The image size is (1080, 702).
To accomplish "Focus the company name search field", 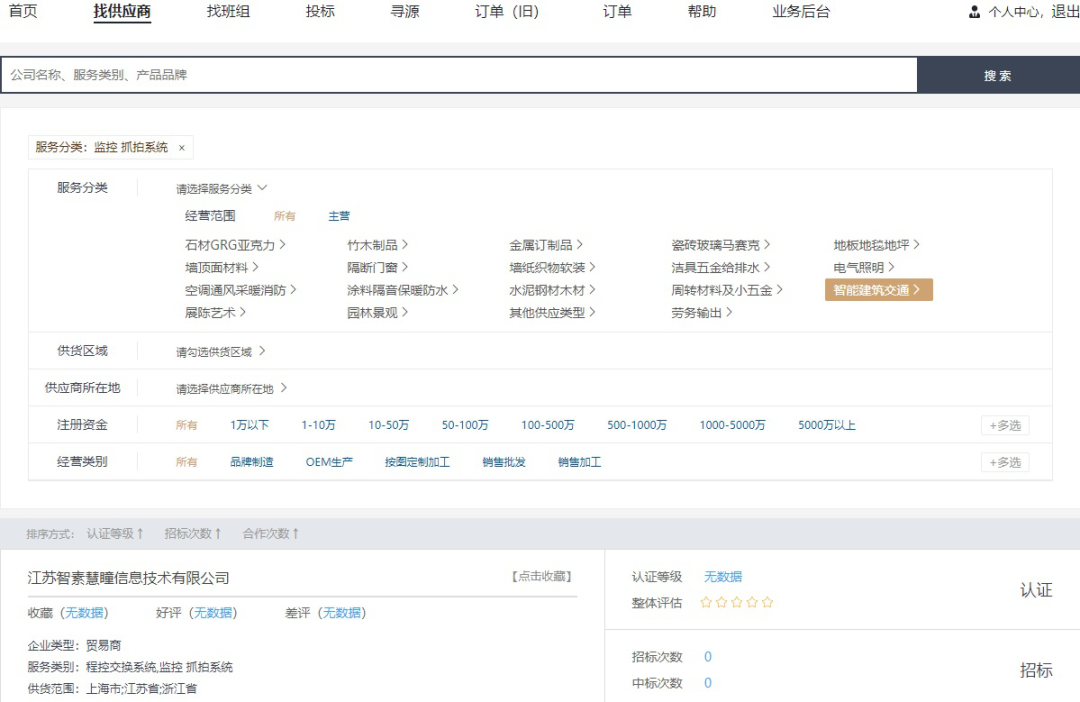I will (x=460, y=75).
